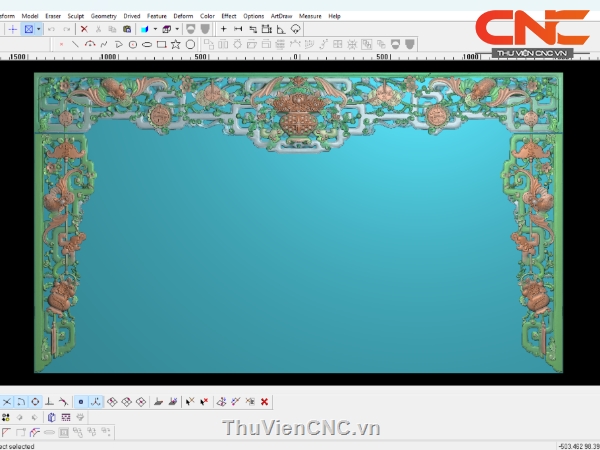This screenshot has width=600, height=450.
Task: Open the Sculpt menu
Action: (76, 16)
